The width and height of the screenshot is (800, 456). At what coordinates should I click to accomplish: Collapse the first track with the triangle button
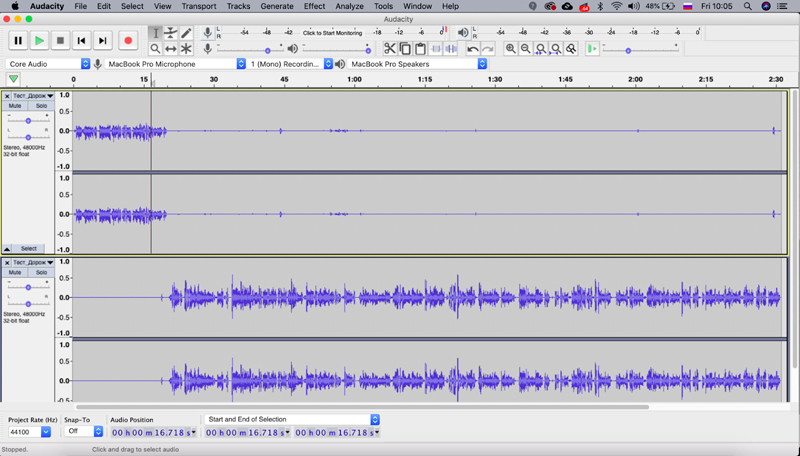[x=7, y=248]
